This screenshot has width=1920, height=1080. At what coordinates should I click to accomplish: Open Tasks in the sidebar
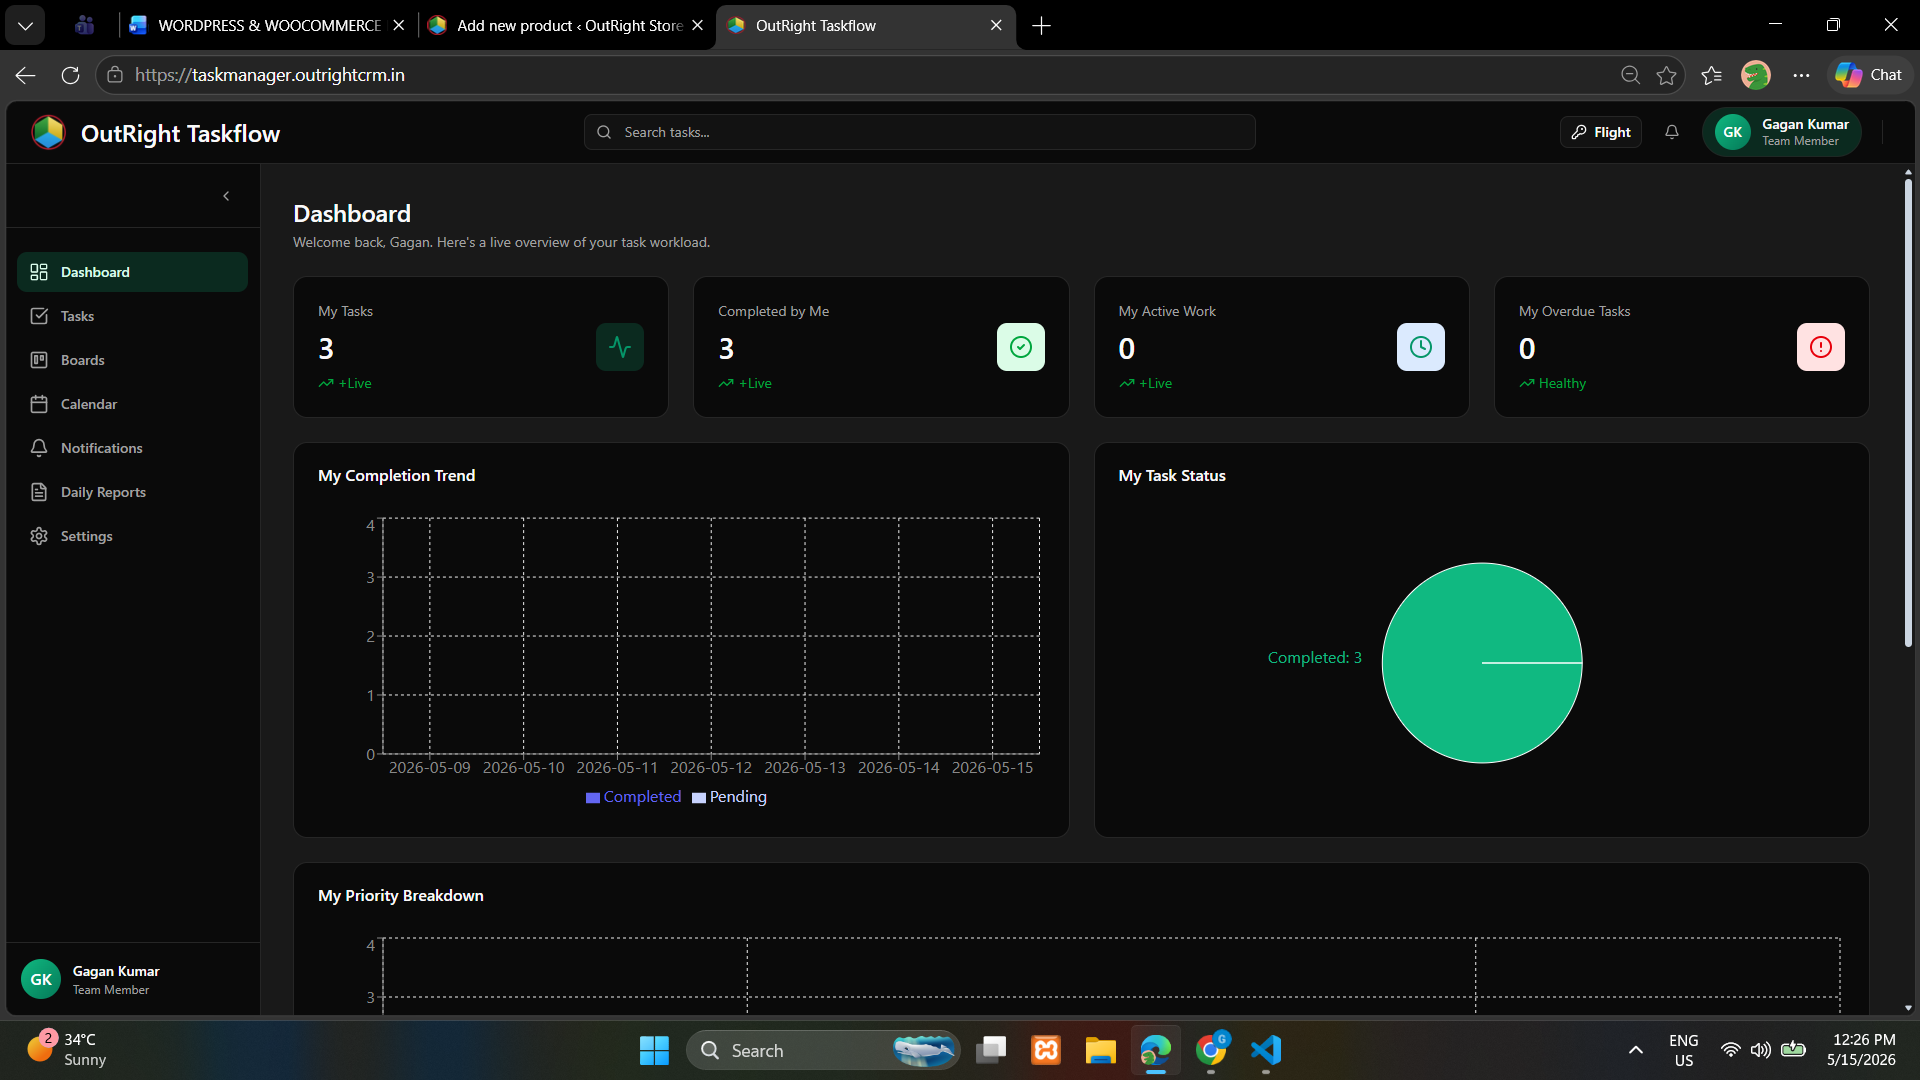point(132,316)
